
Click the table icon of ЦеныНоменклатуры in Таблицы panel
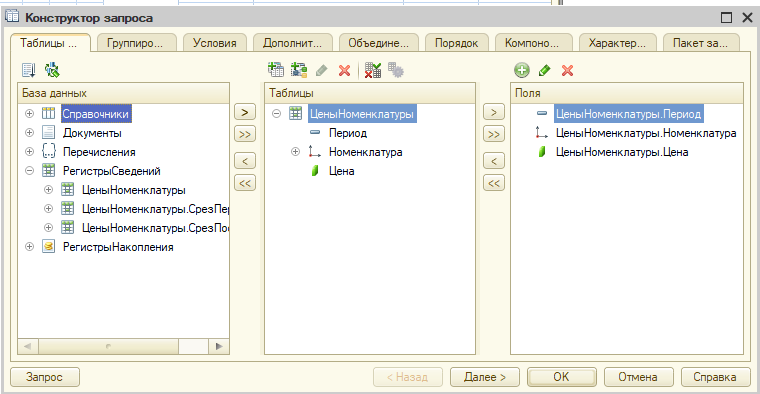click(x=296, y=114)
